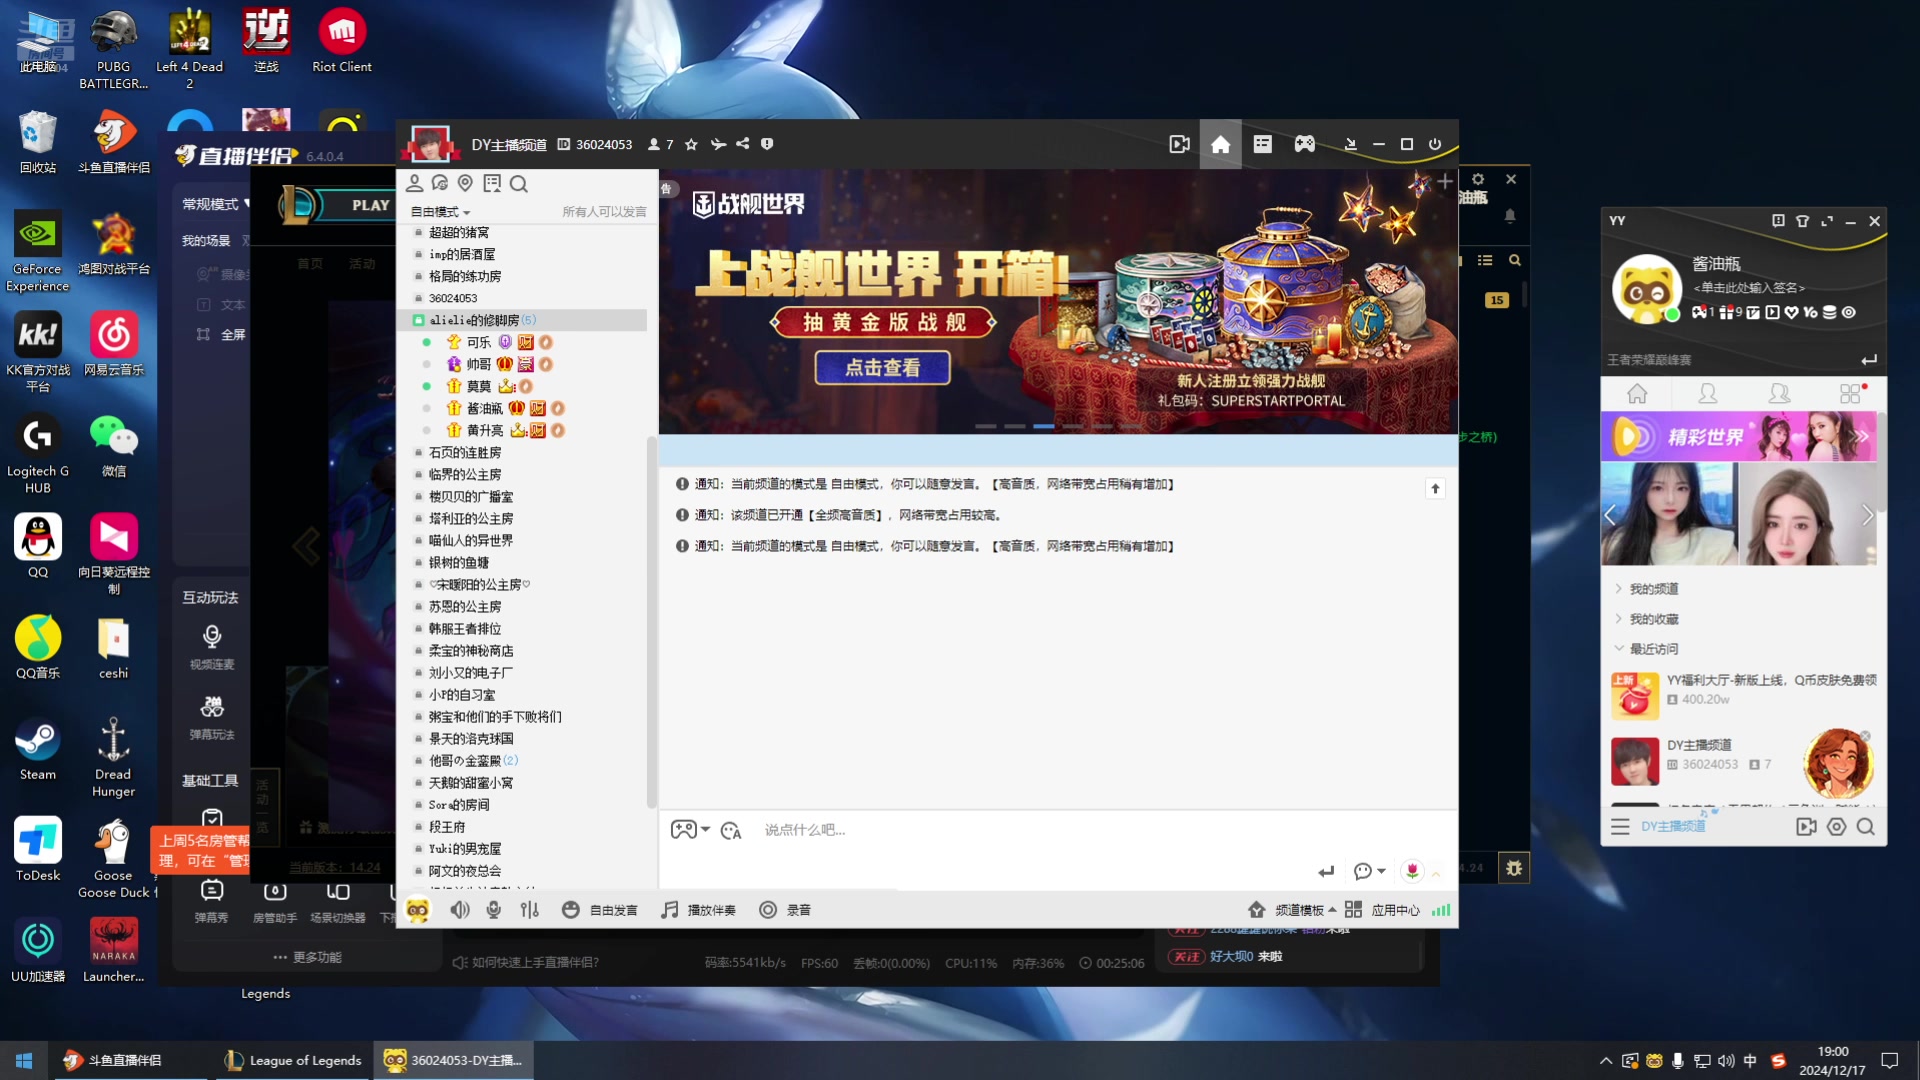Click the signature field 单击此处输入签名
The width and height of the screenshot is (1920, 1080).
click(1749, 288)
